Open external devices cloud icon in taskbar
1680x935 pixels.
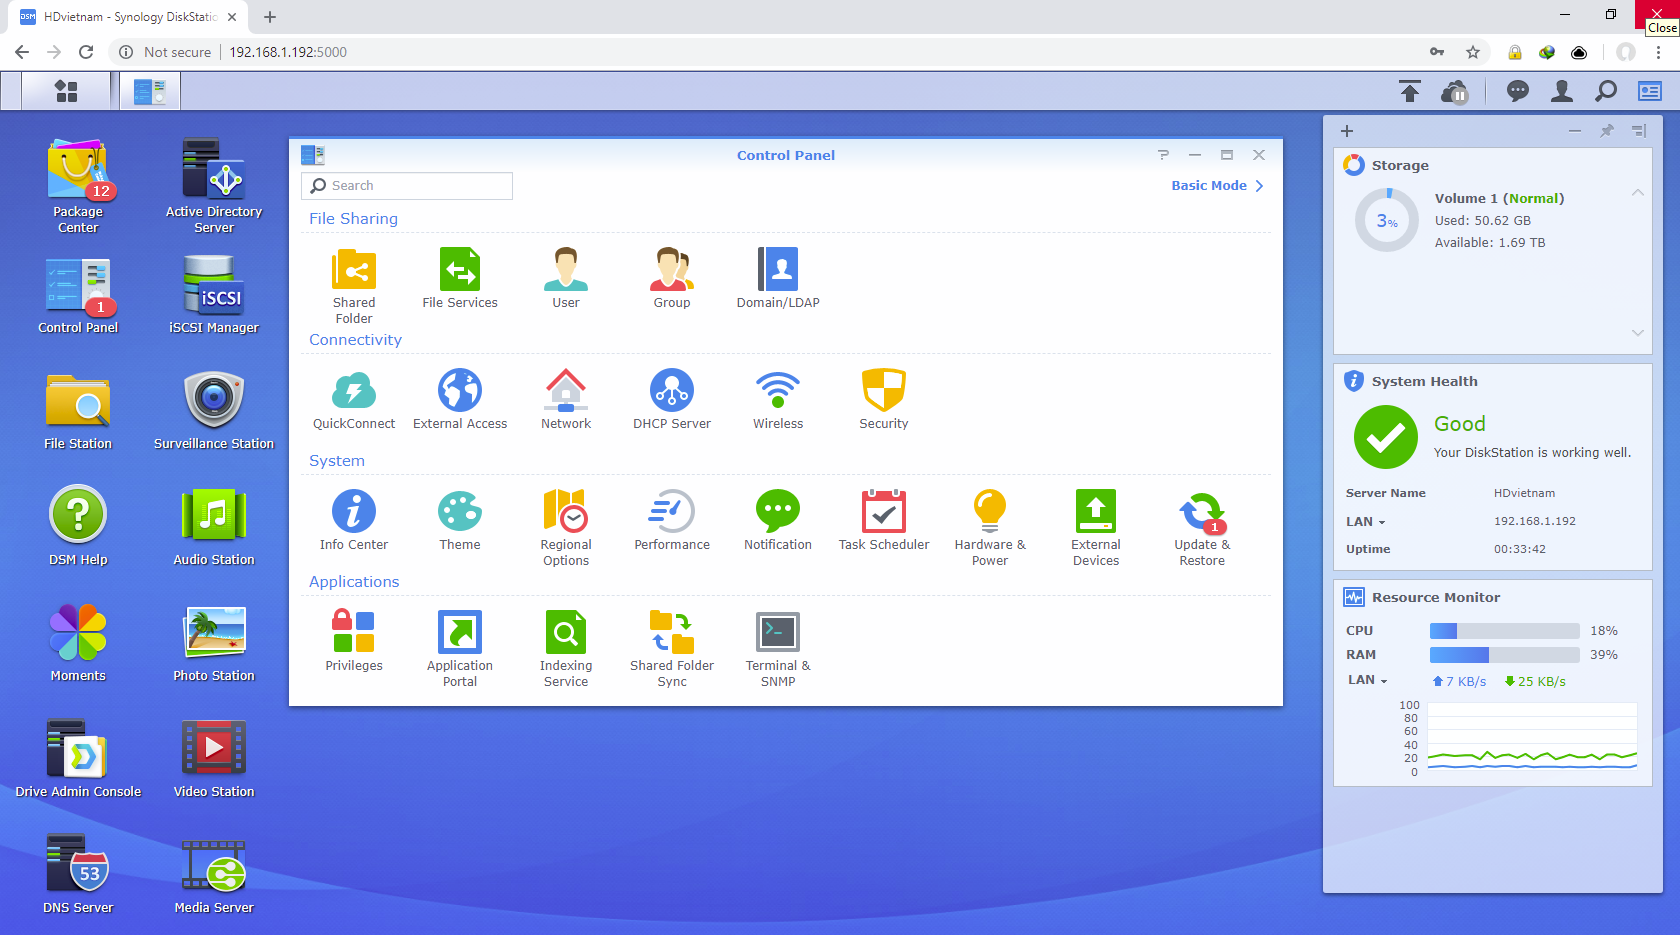(1455, 92)
